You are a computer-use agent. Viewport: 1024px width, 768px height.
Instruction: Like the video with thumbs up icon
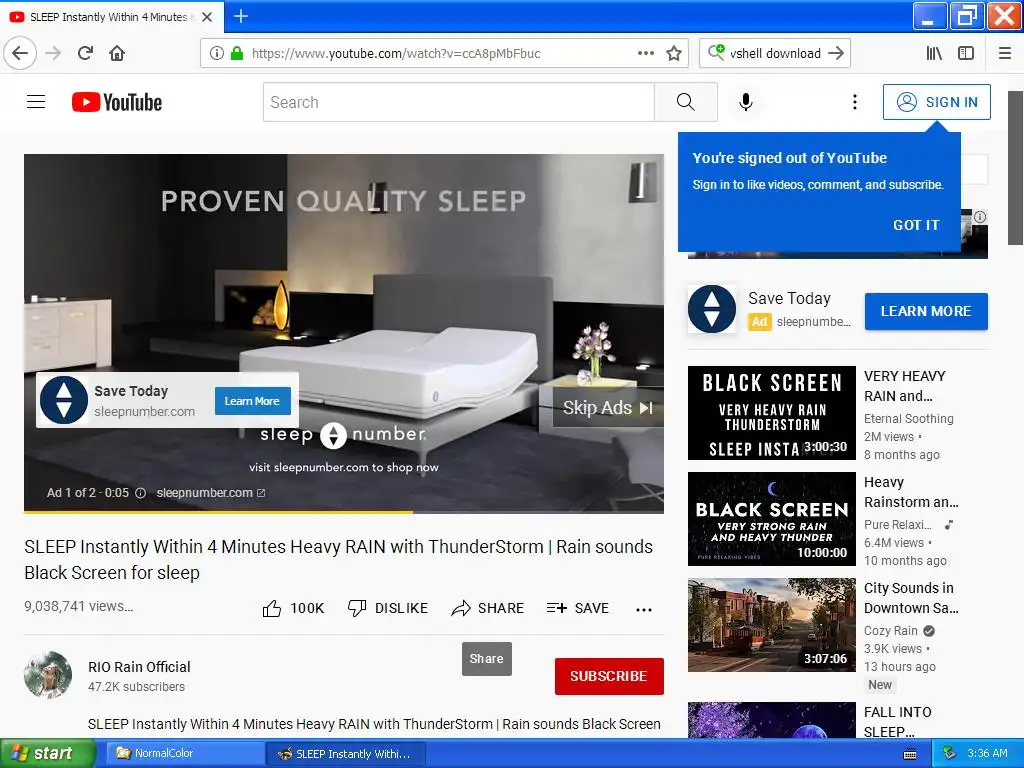(272, 609)
